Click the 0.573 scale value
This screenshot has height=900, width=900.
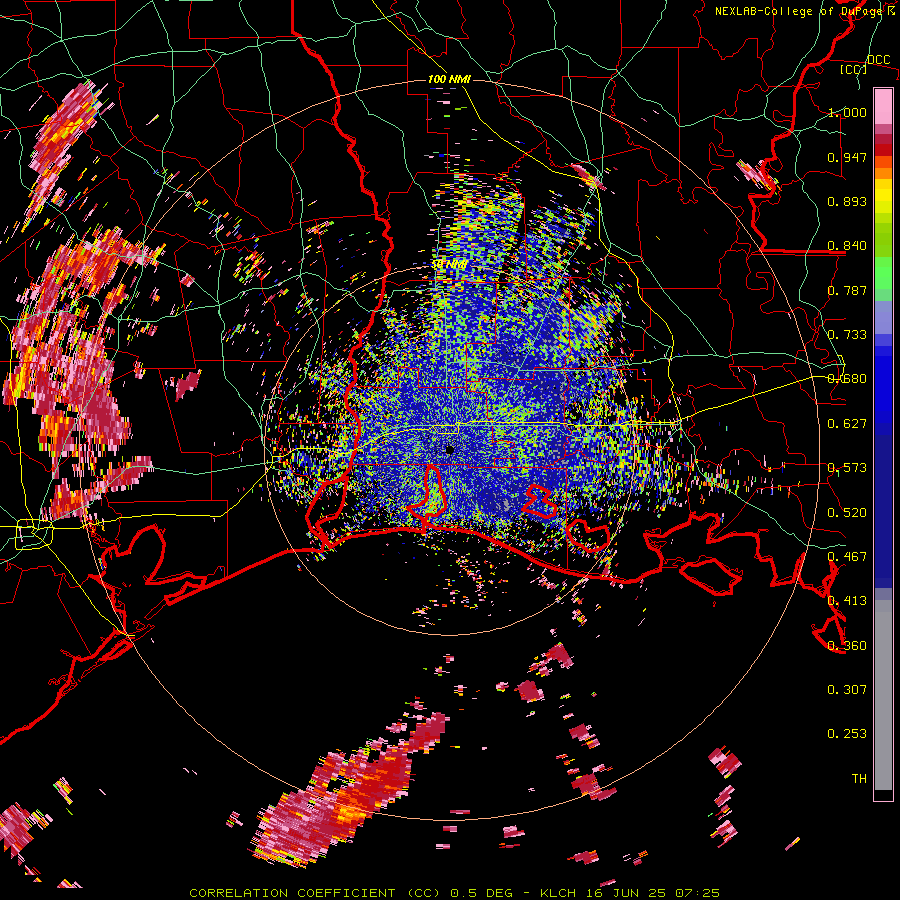[x=847, y=468]
